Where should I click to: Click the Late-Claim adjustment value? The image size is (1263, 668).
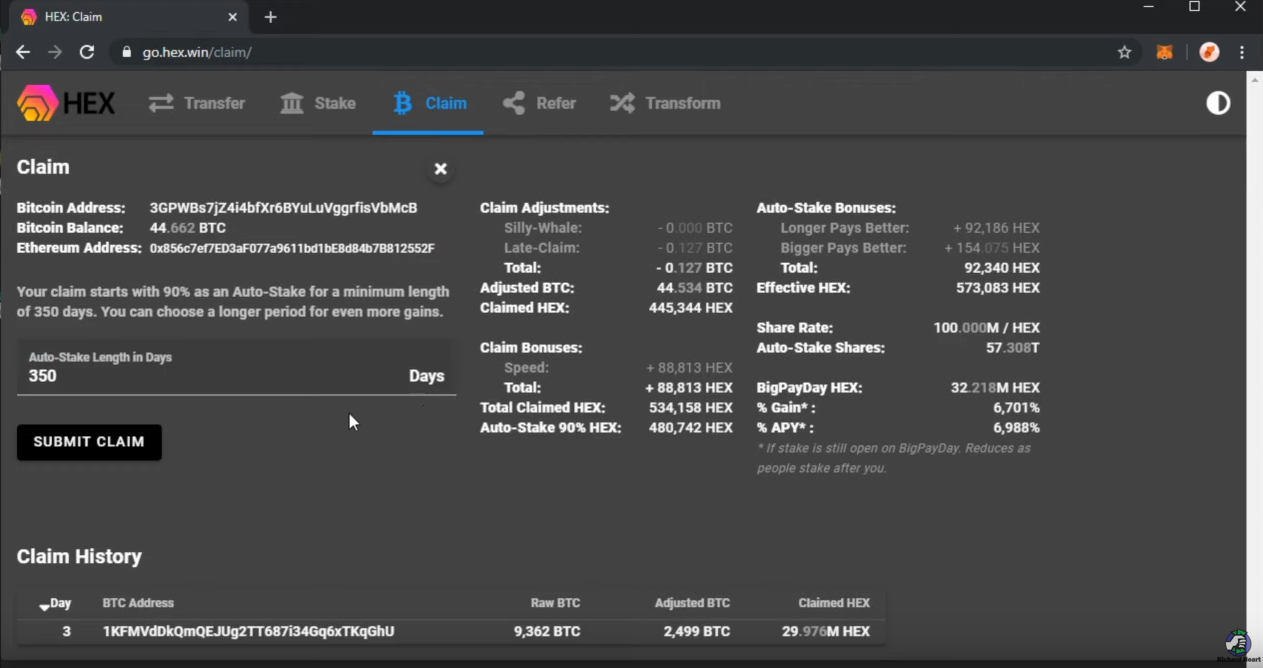tap(695, 248)
